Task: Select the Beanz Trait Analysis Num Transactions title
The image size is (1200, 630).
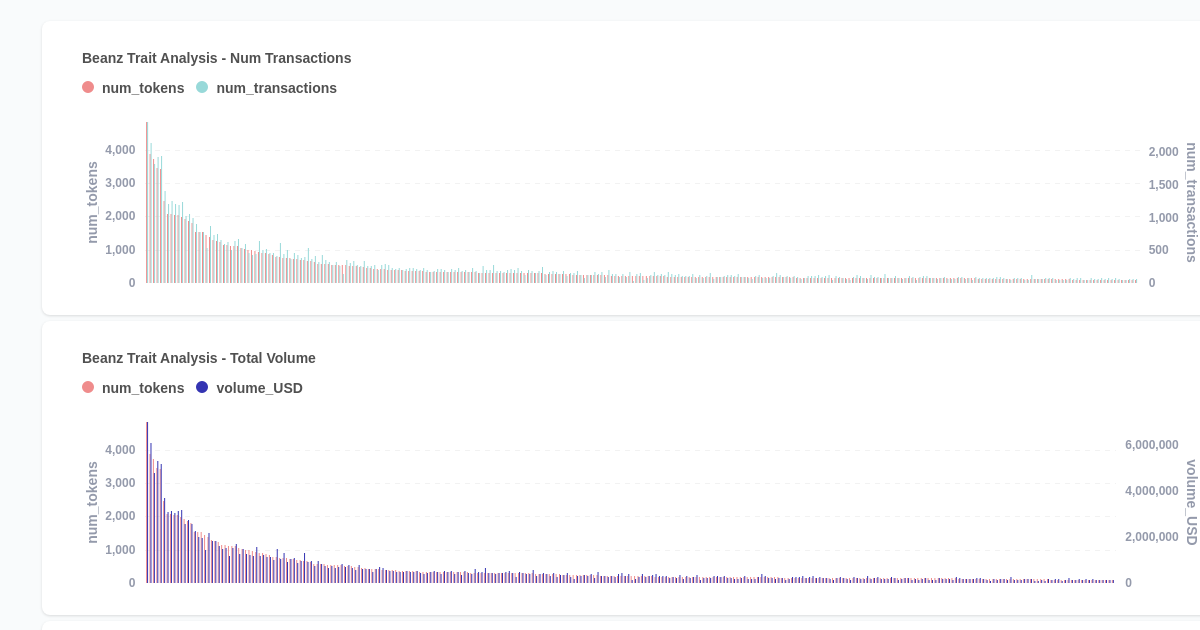Action: (x=216, y=58)
